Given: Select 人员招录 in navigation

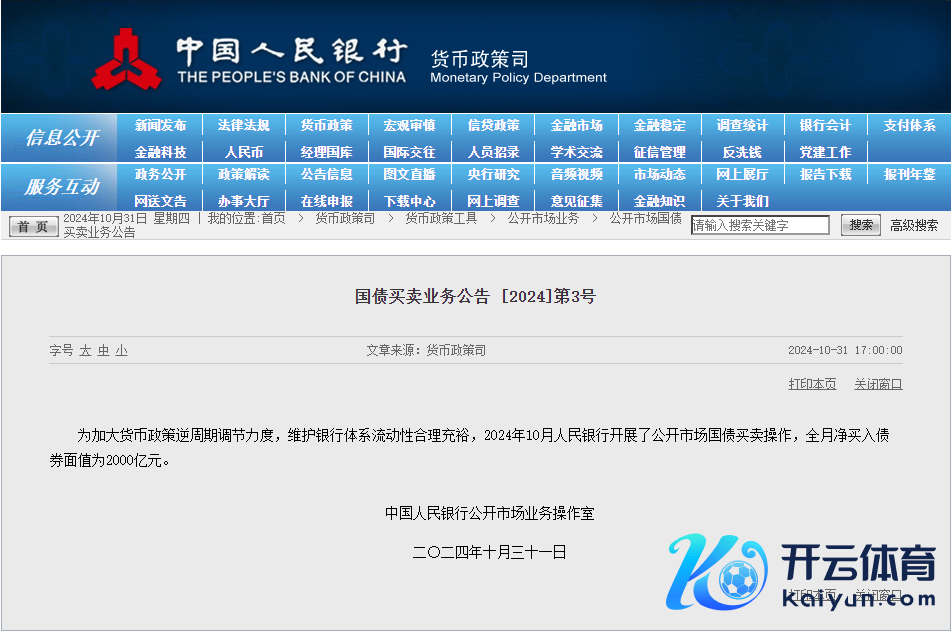Looking at the screenshot, I should coord(493,152).
